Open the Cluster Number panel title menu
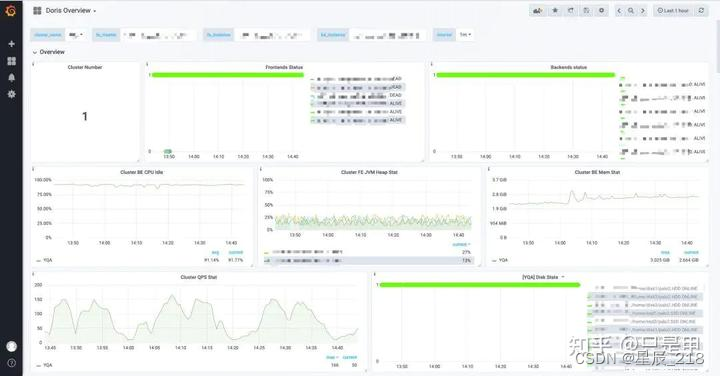720x376 pixels. pyautogui.click(x=85, y=67)
